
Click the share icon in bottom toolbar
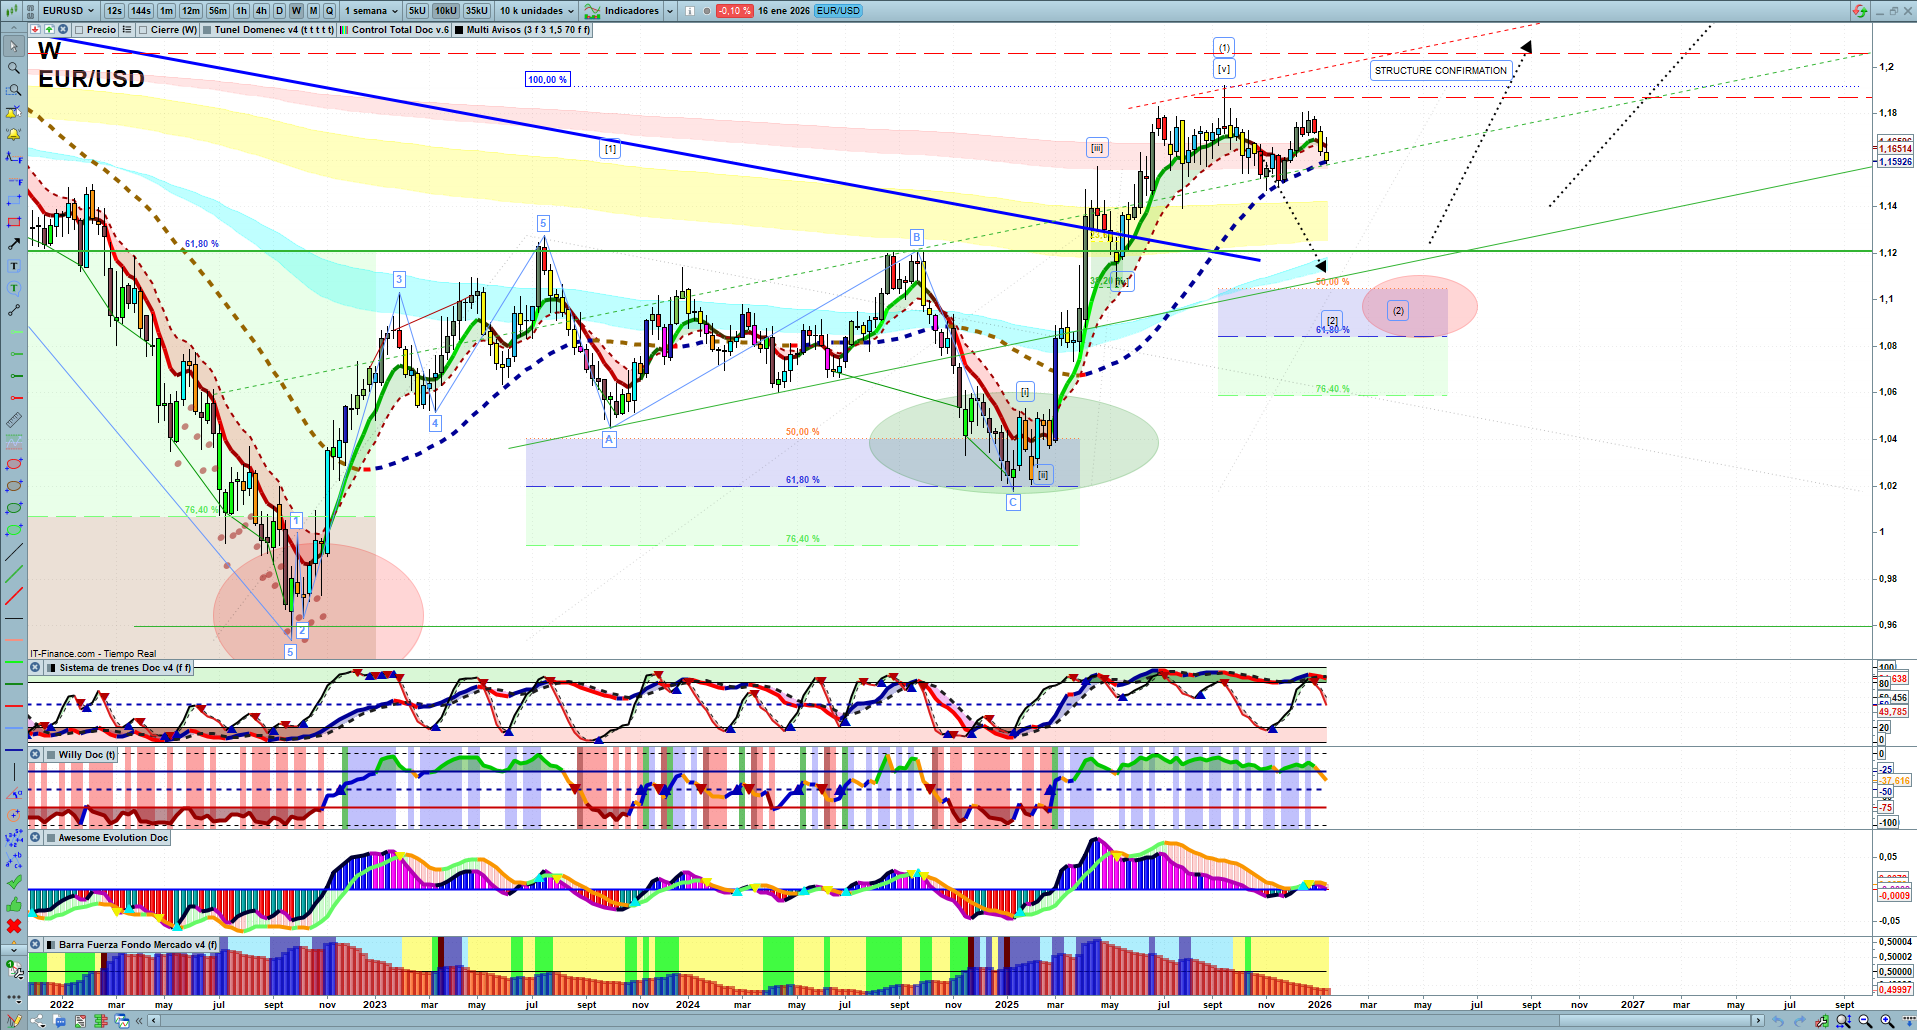38,1021
